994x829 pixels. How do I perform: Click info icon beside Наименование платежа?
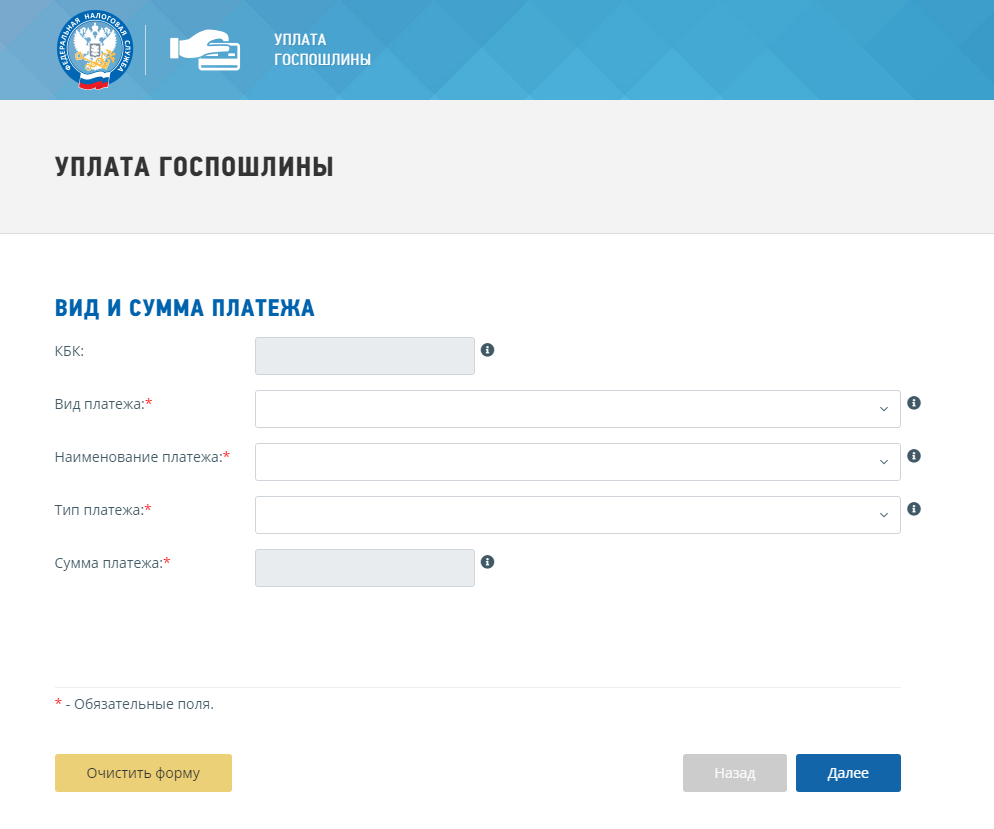click(913, 456)
